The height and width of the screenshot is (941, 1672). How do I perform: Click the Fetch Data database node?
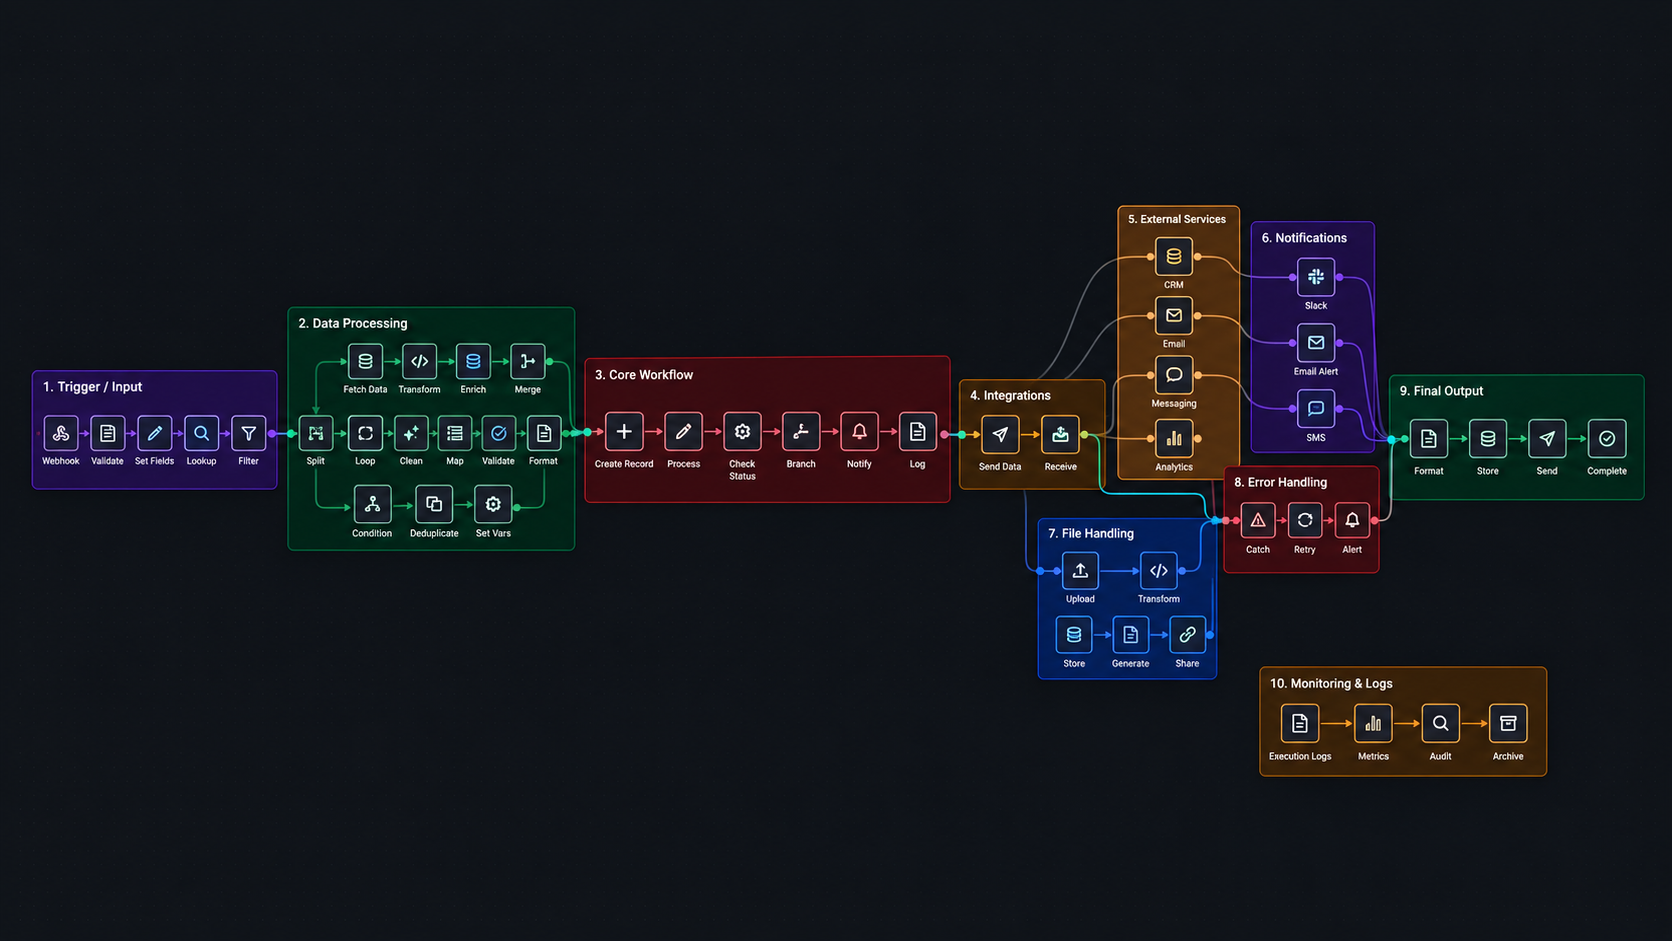[x=366, y=361]
